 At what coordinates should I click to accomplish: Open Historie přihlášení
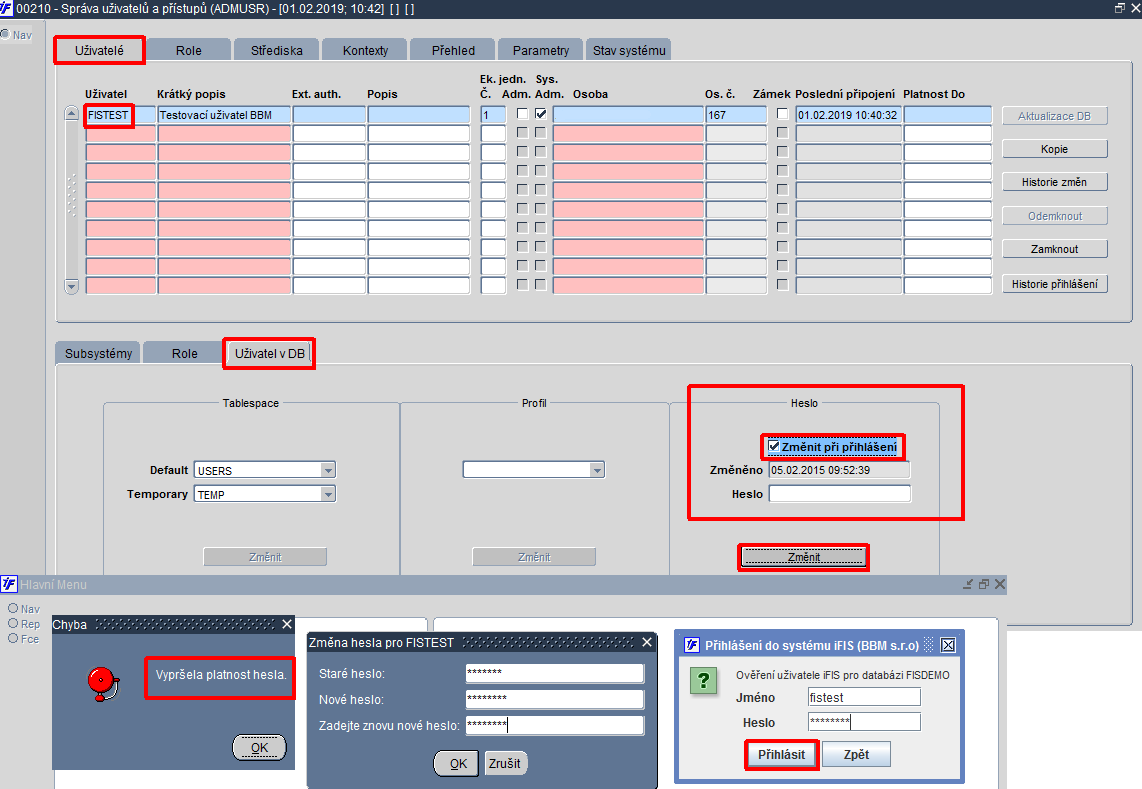point(1055,284)
